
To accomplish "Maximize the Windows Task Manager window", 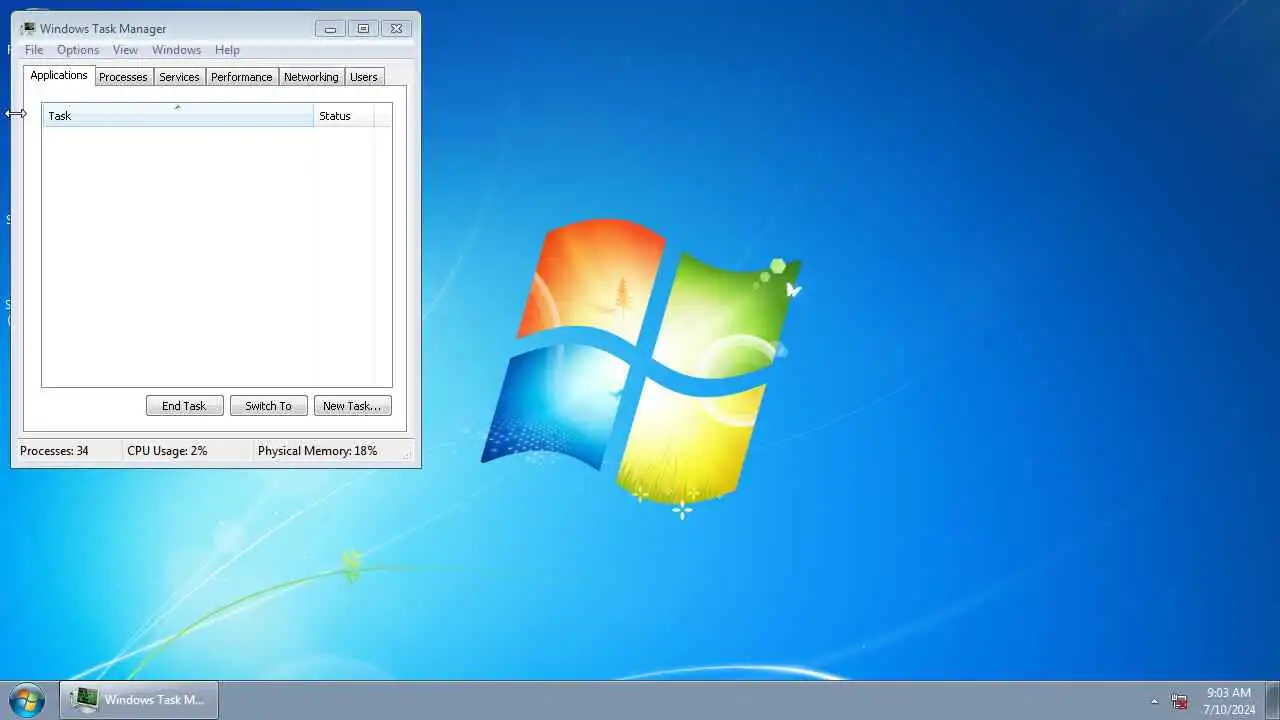I will 363,29.
